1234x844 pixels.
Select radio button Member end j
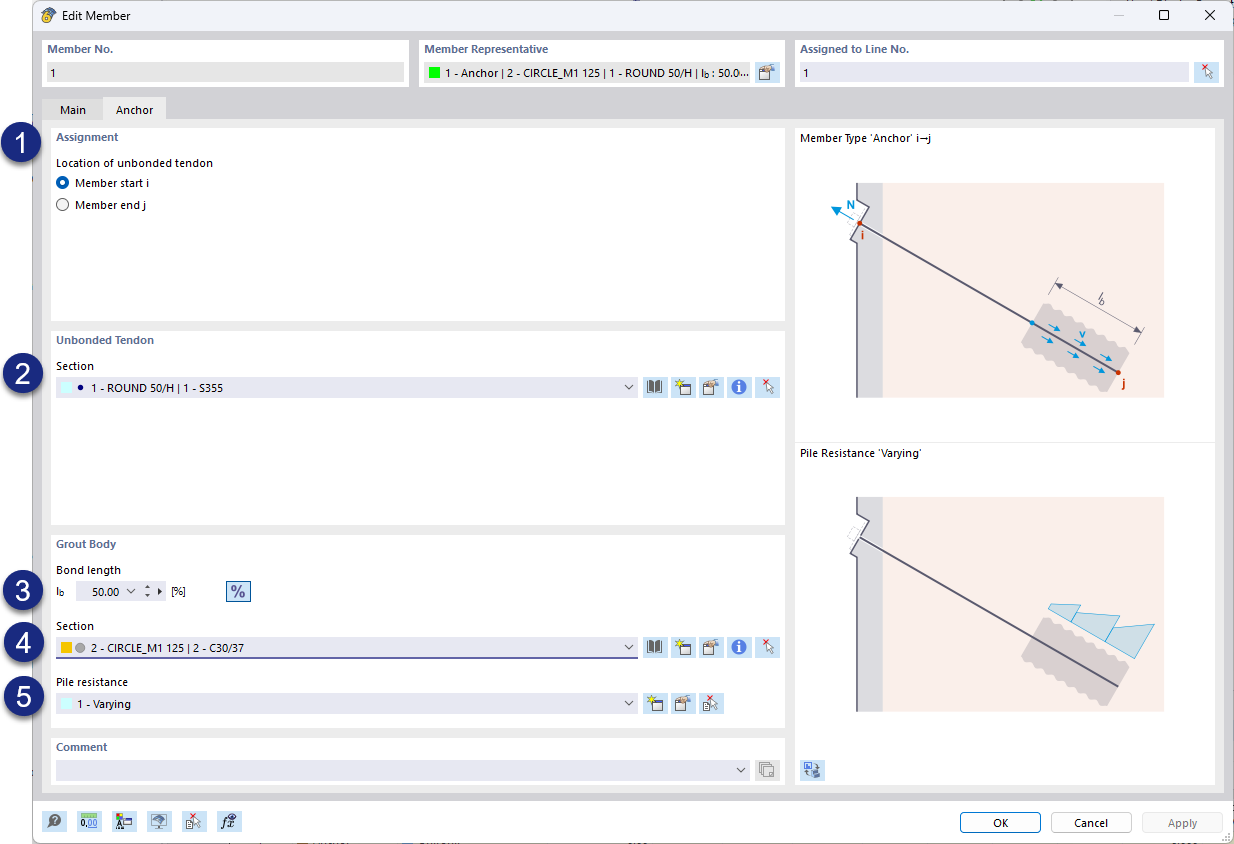tap(62, 204)
